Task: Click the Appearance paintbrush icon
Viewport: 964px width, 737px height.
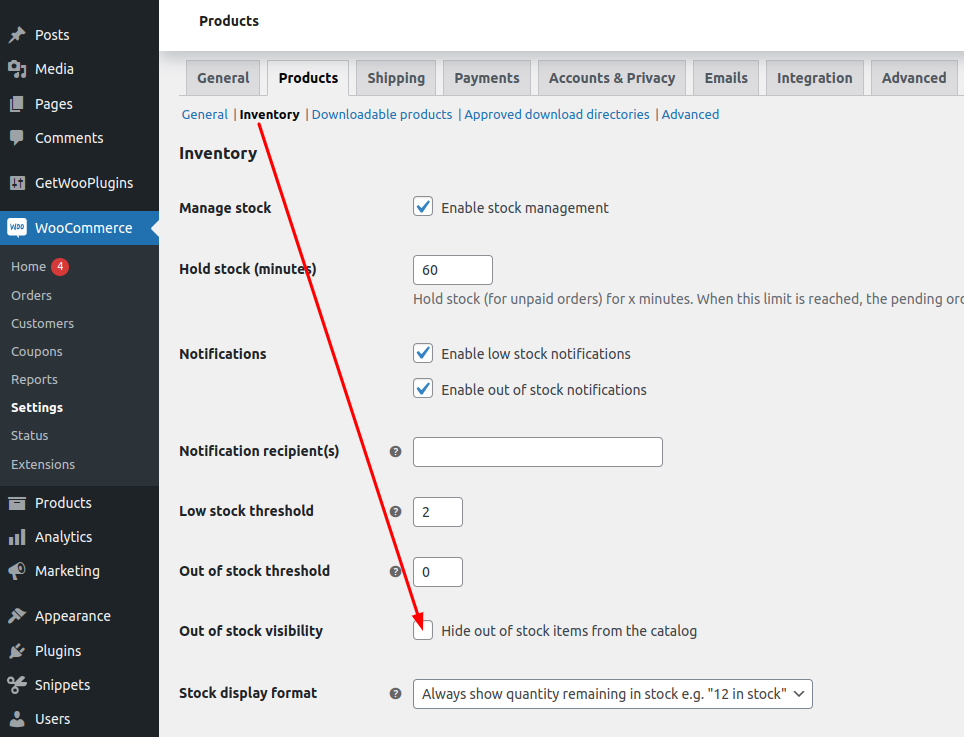Action: 17,616
